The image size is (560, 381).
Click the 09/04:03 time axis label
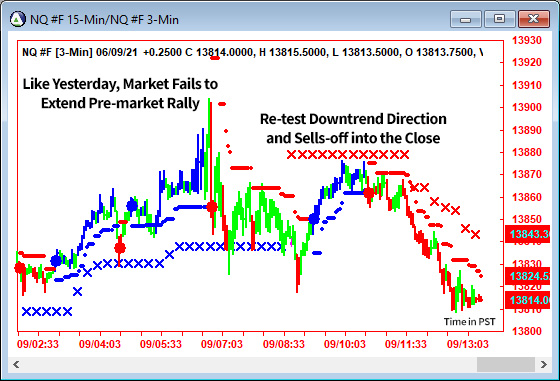[100, 344]
